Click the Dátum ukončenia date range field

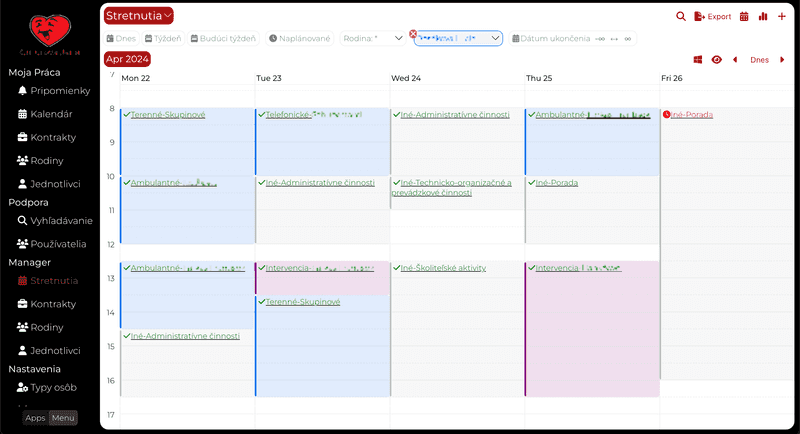point(572,38)
